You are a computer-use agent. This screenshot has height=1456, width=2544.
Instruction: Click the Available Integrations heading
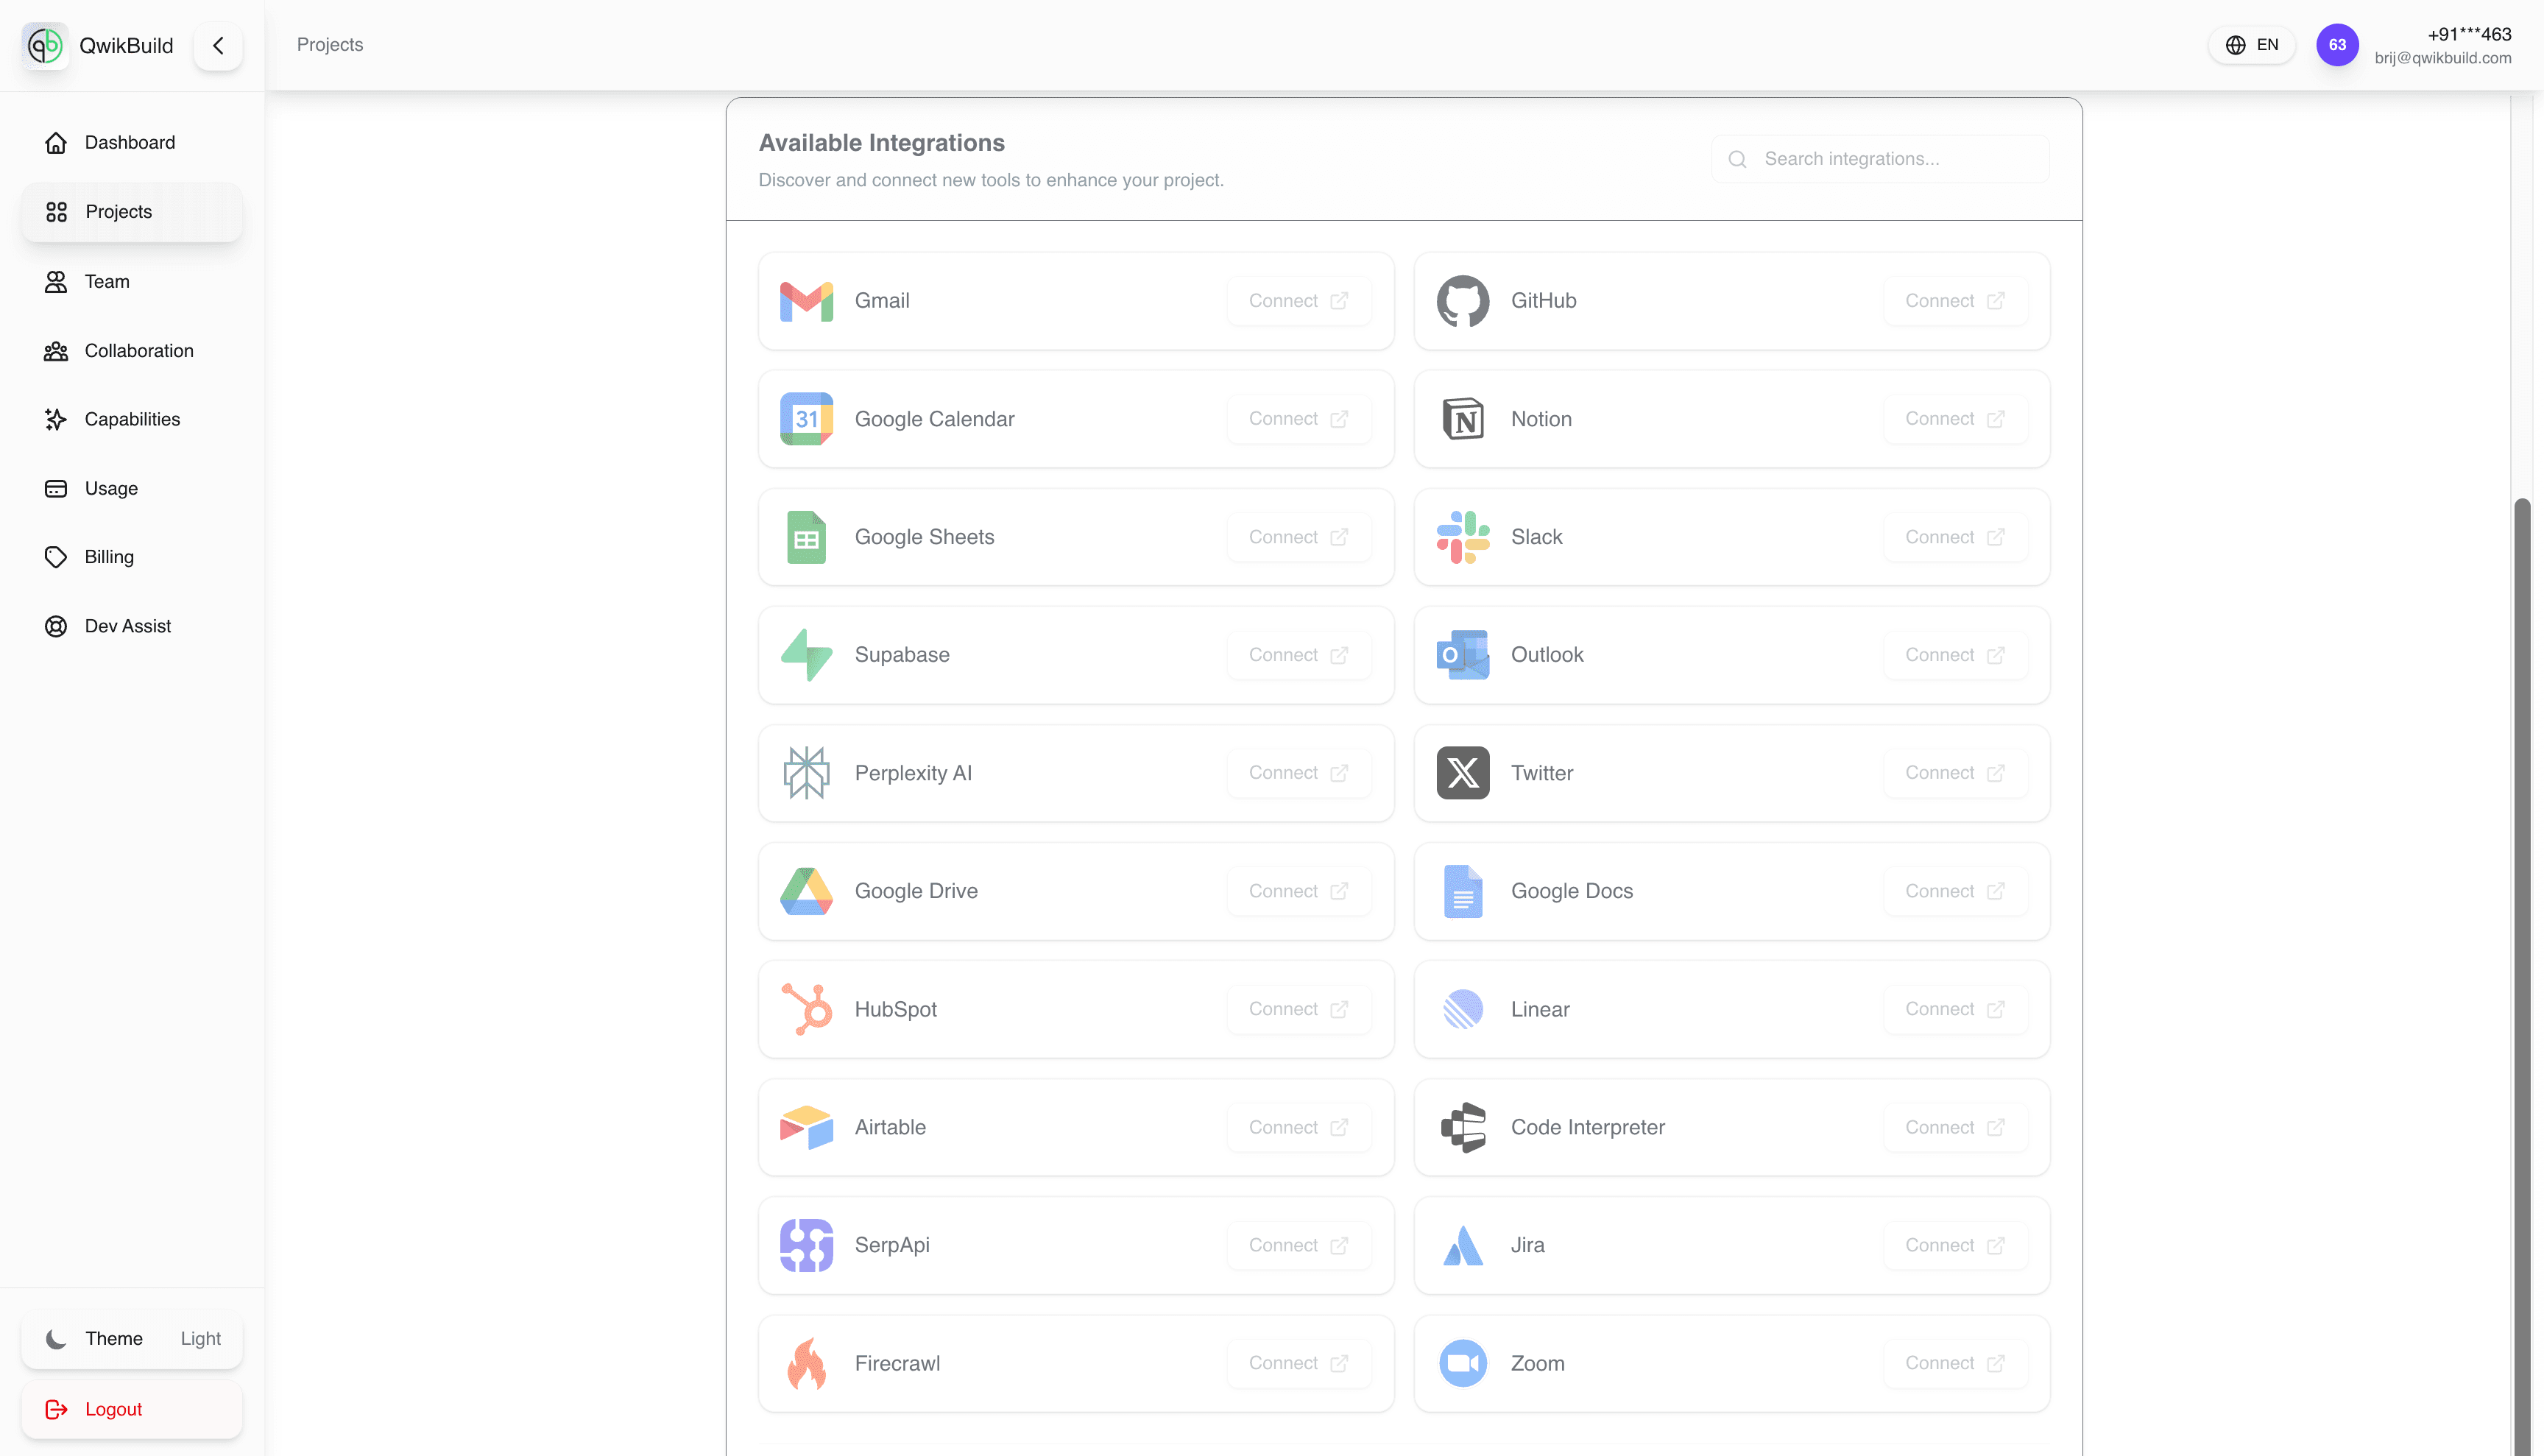[881, 143]
